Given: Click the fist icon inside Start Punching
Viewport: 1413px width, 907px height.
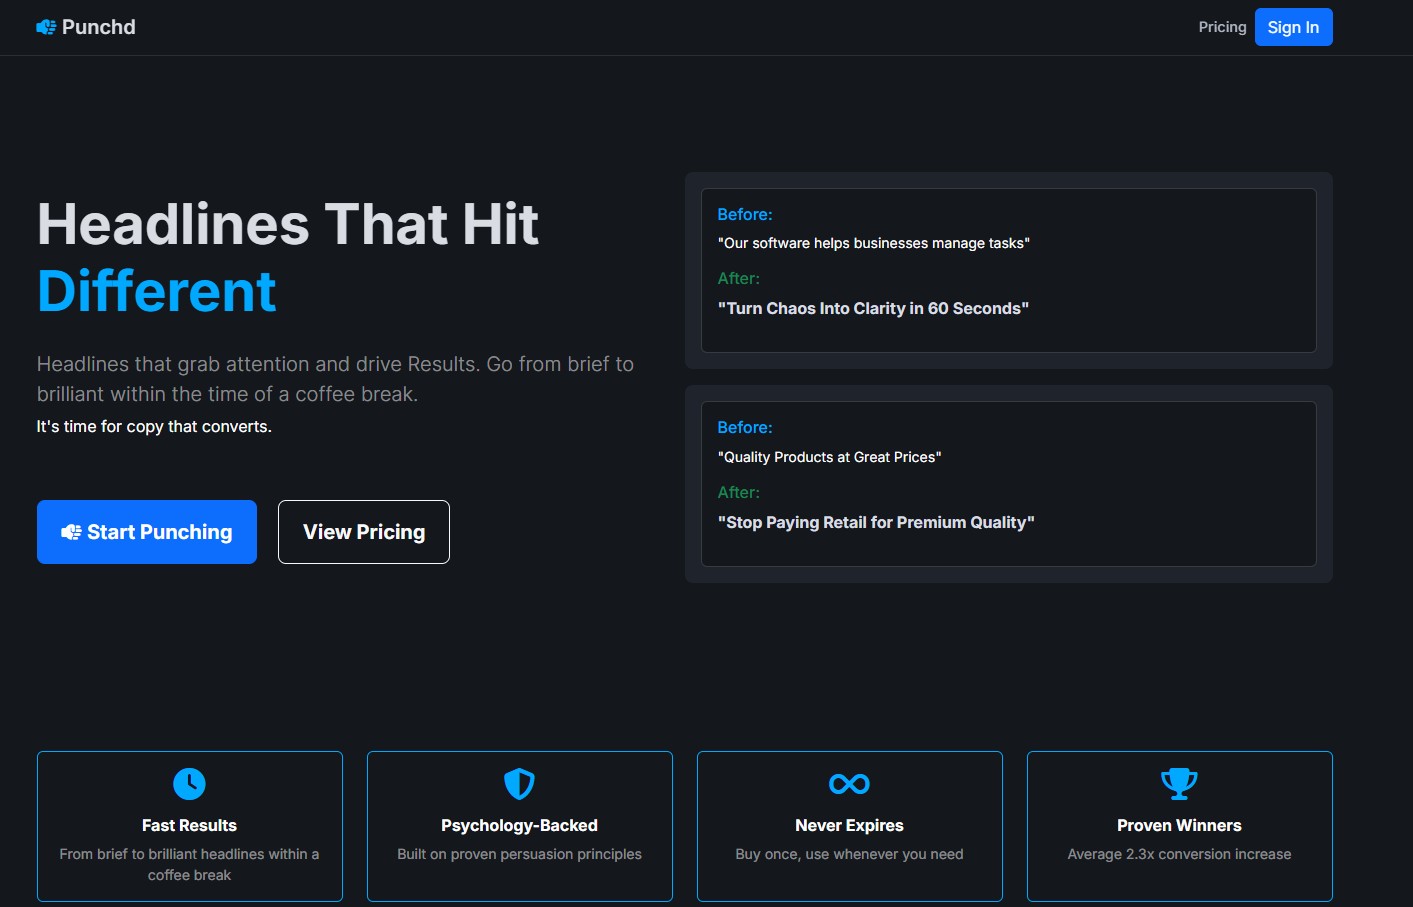Looking at the screenshot, I should point(71,532).
